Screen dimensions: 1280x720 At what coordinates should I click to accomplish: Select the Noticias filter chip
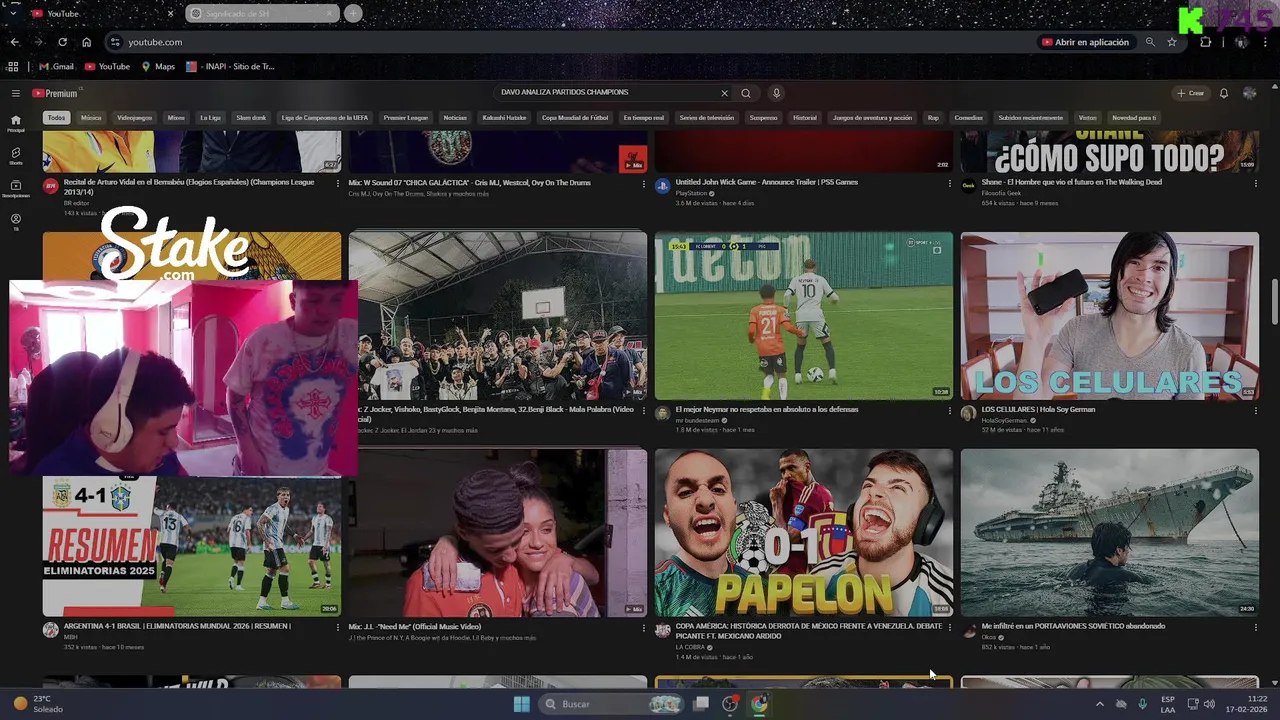(x=455, y=118)
